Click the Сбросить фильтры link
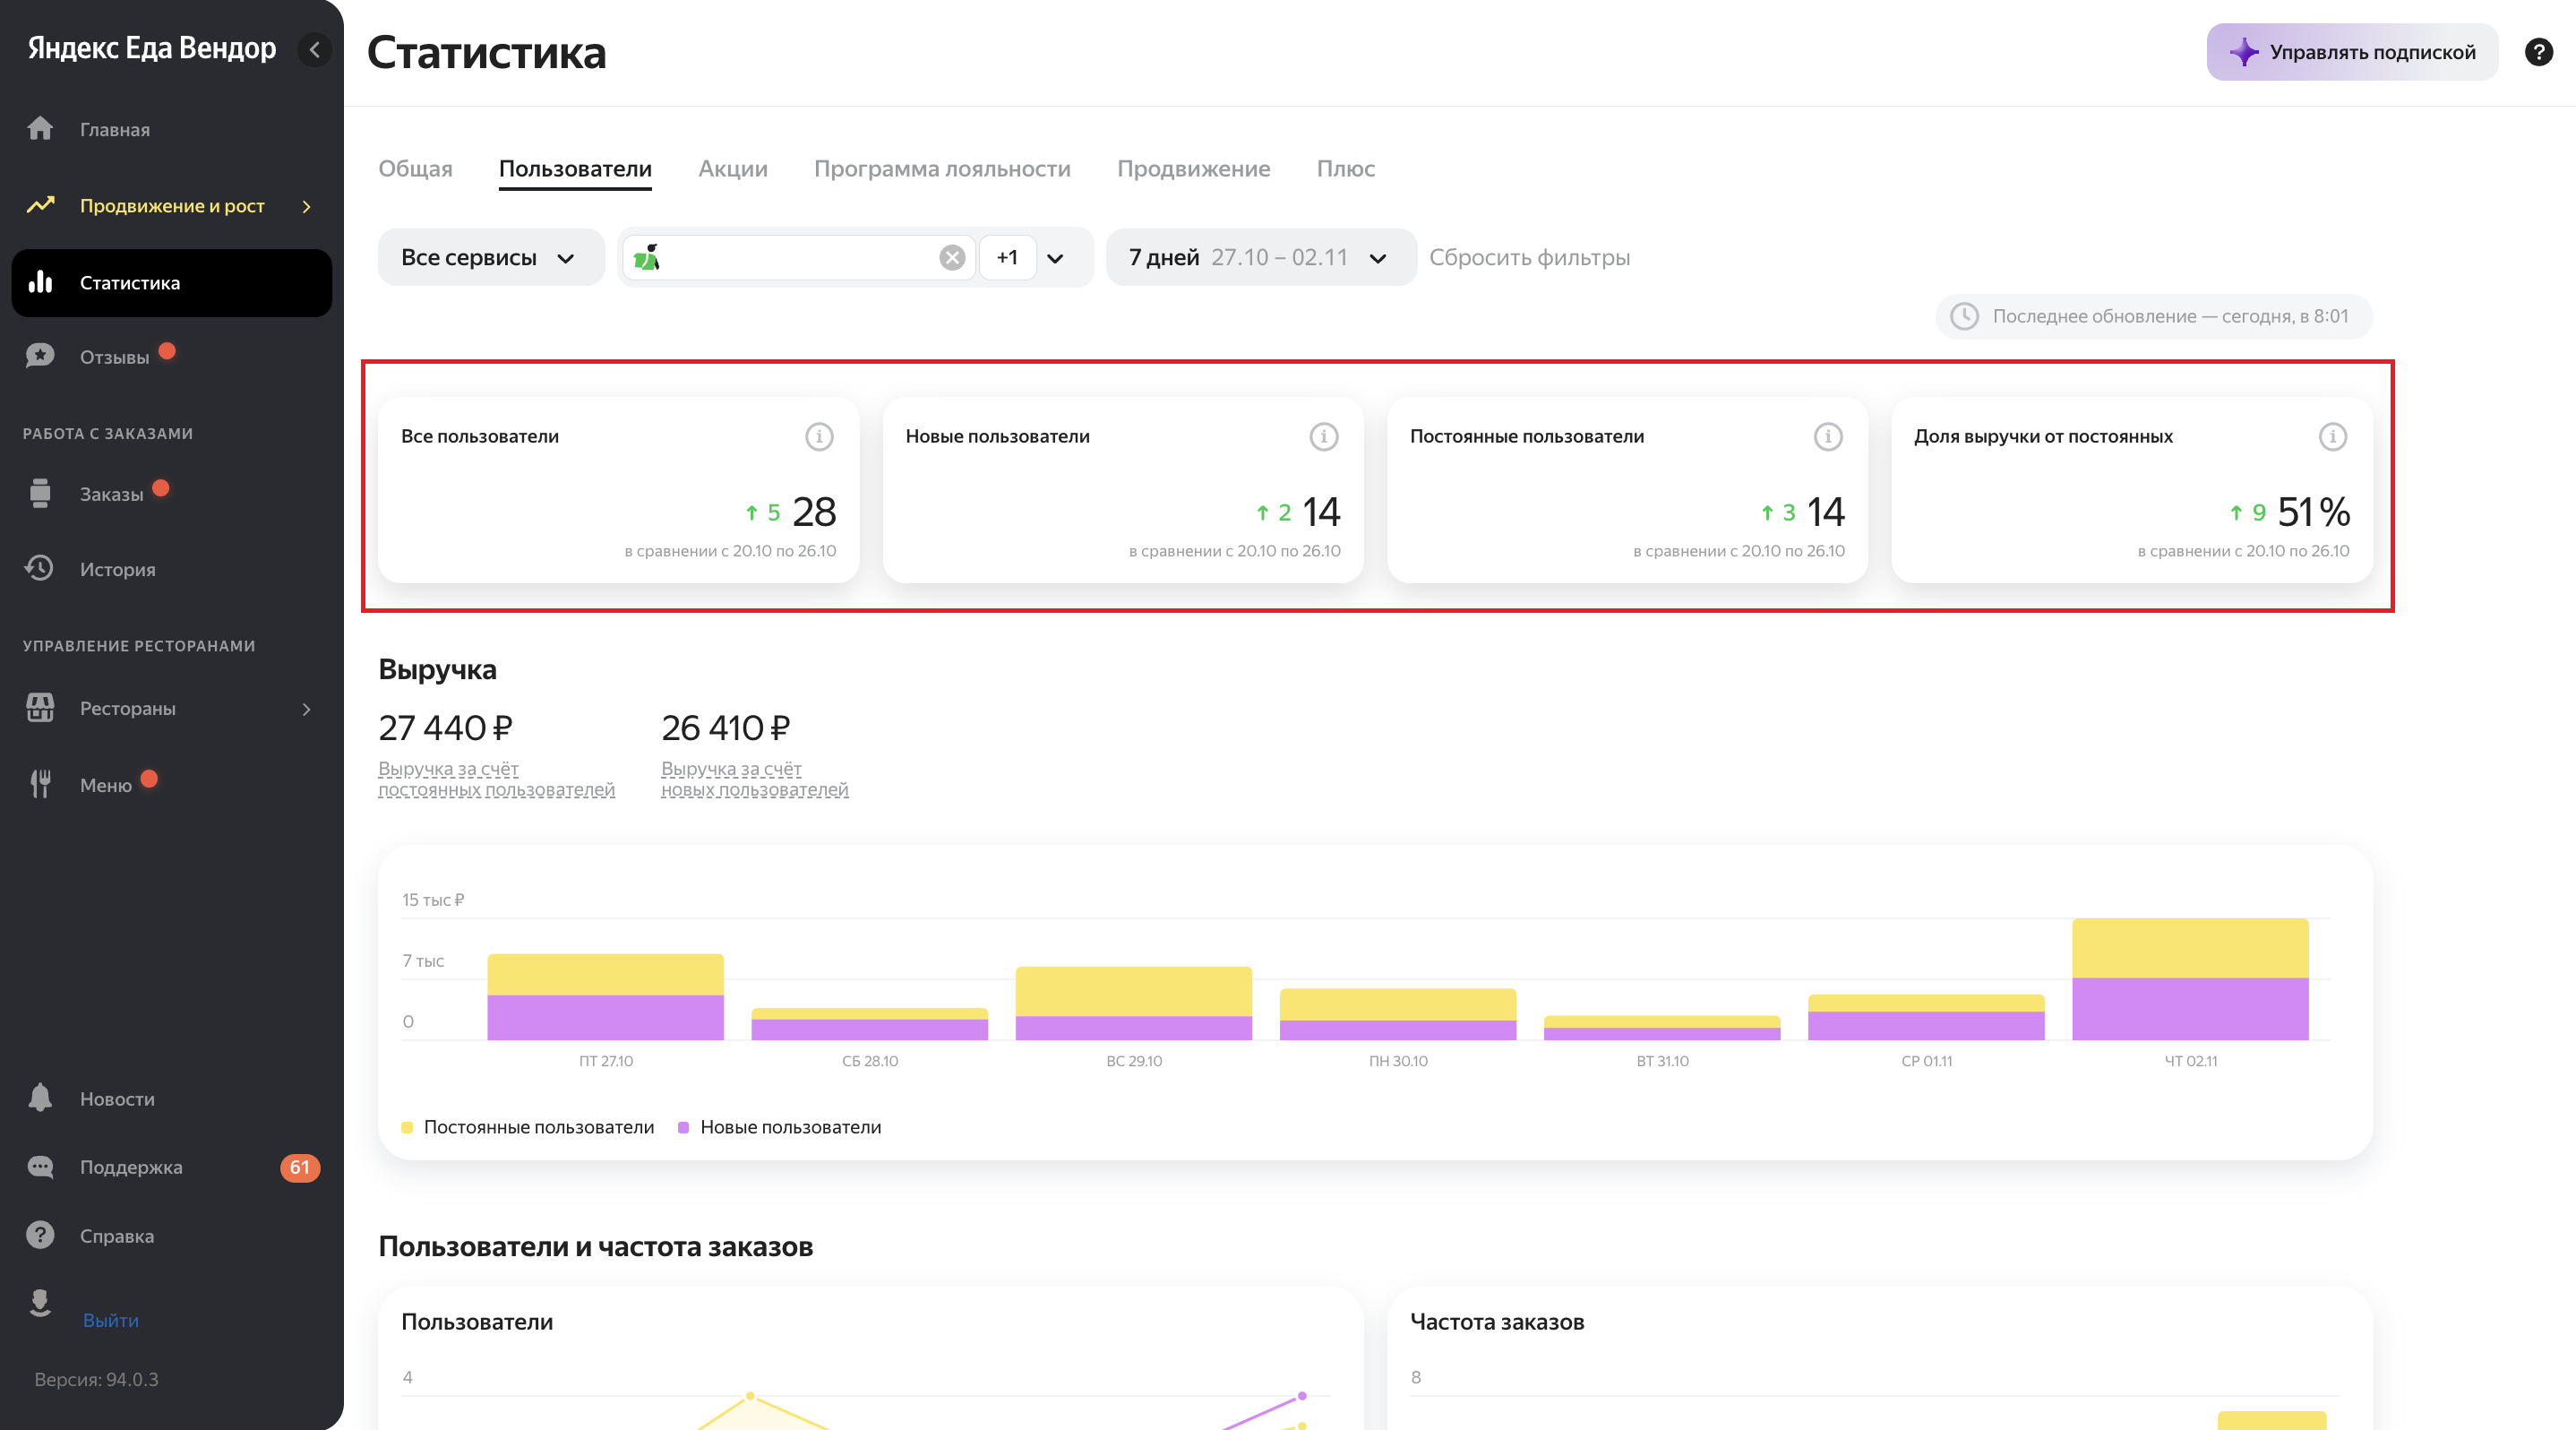The width and height of the screenshot is (2576, 1430). pyautogui.click(x=1528, y=258)
